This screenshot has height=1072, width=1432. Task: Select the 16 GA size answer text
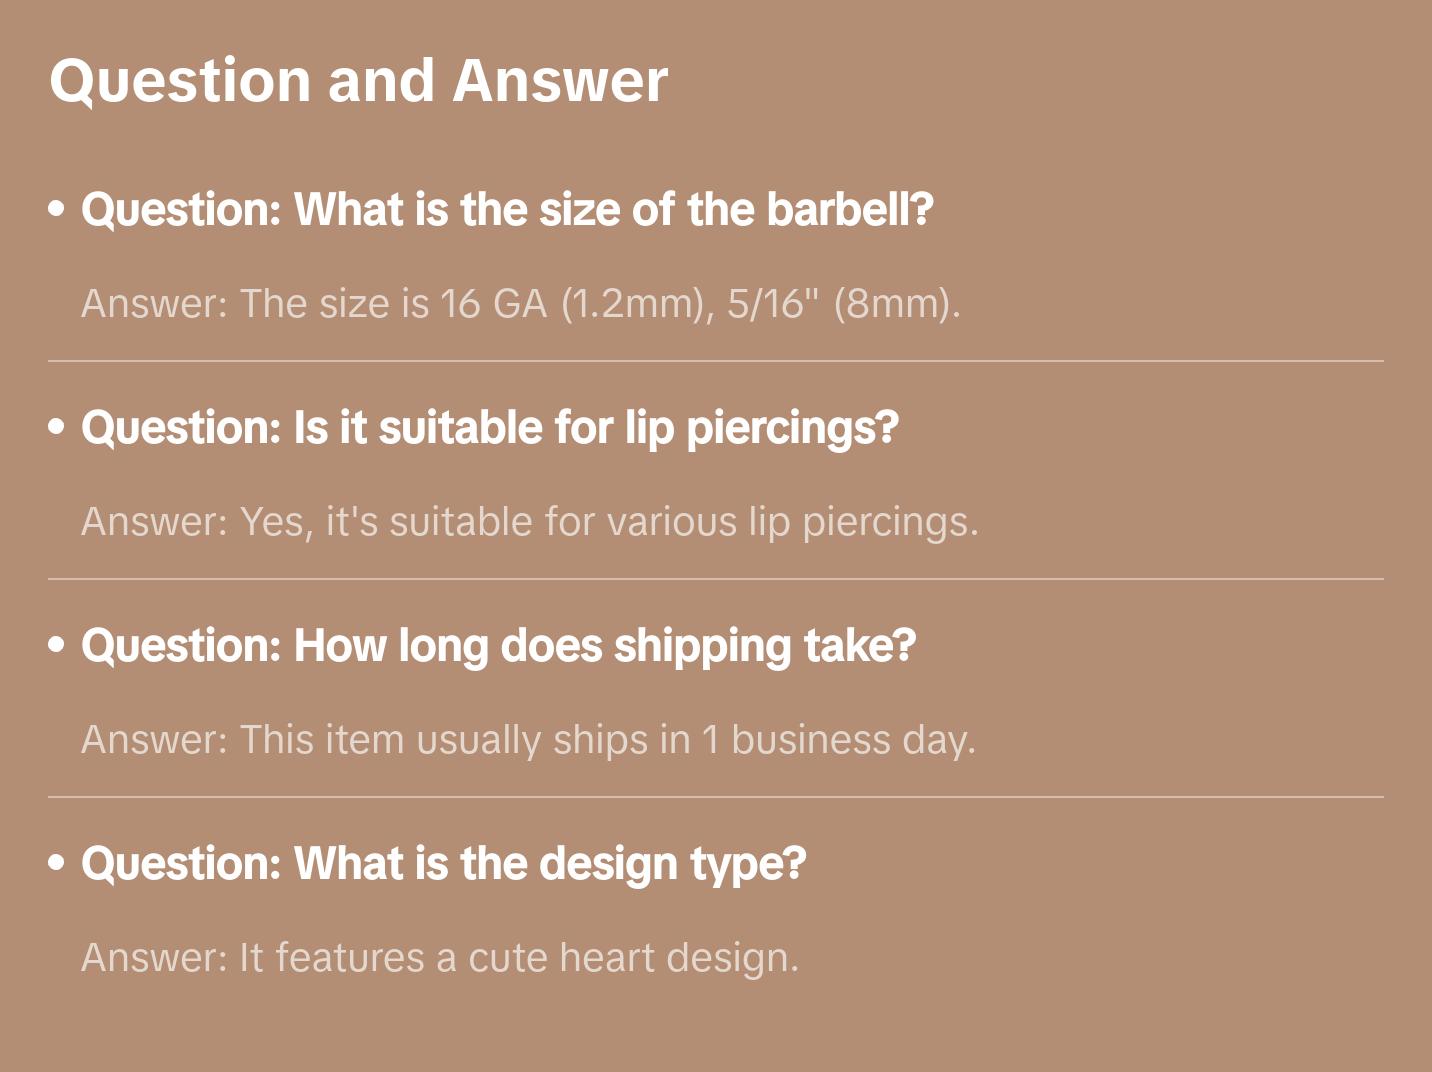[520, 303]
